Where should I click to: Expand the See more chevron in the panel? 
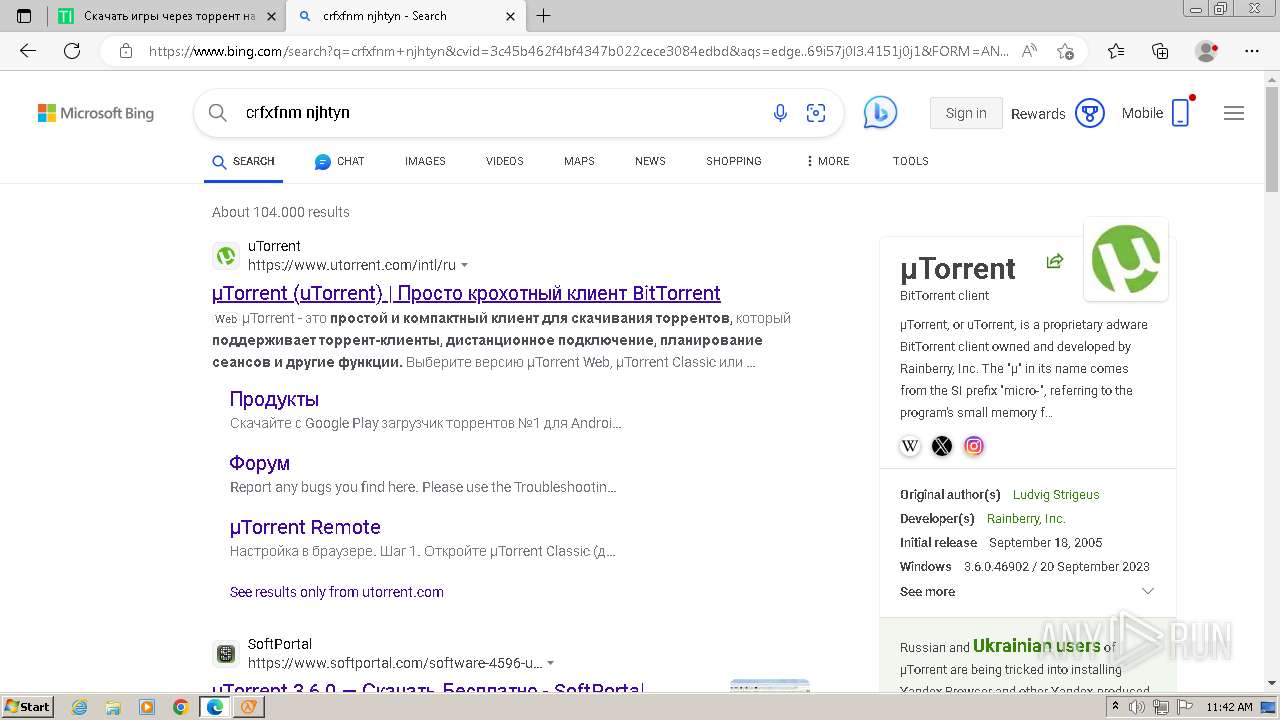point(1148,591)
